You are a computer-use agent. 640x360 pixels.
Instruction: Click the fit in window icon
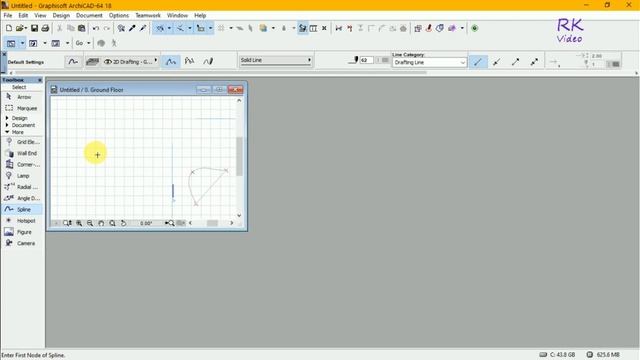(x=112, y=223)
